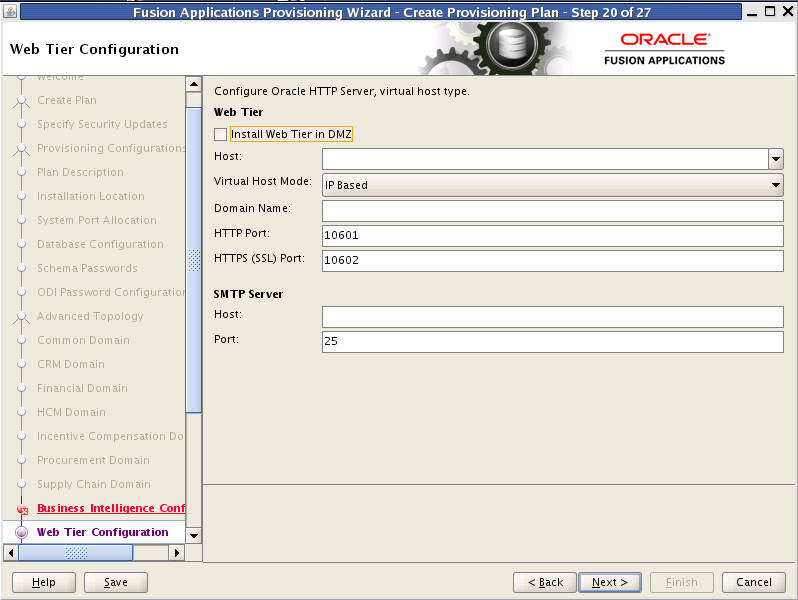Select System Port Allocation step

(97, 220)
